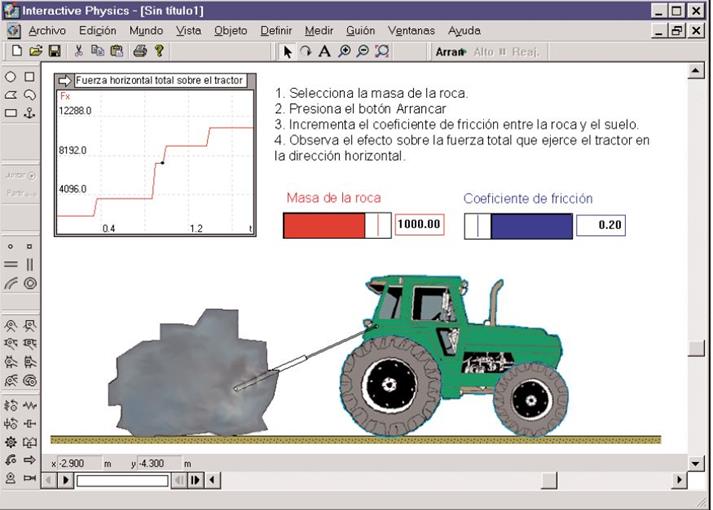
Task: Create a new document with the New icon
Action: (x=17, y=51)
